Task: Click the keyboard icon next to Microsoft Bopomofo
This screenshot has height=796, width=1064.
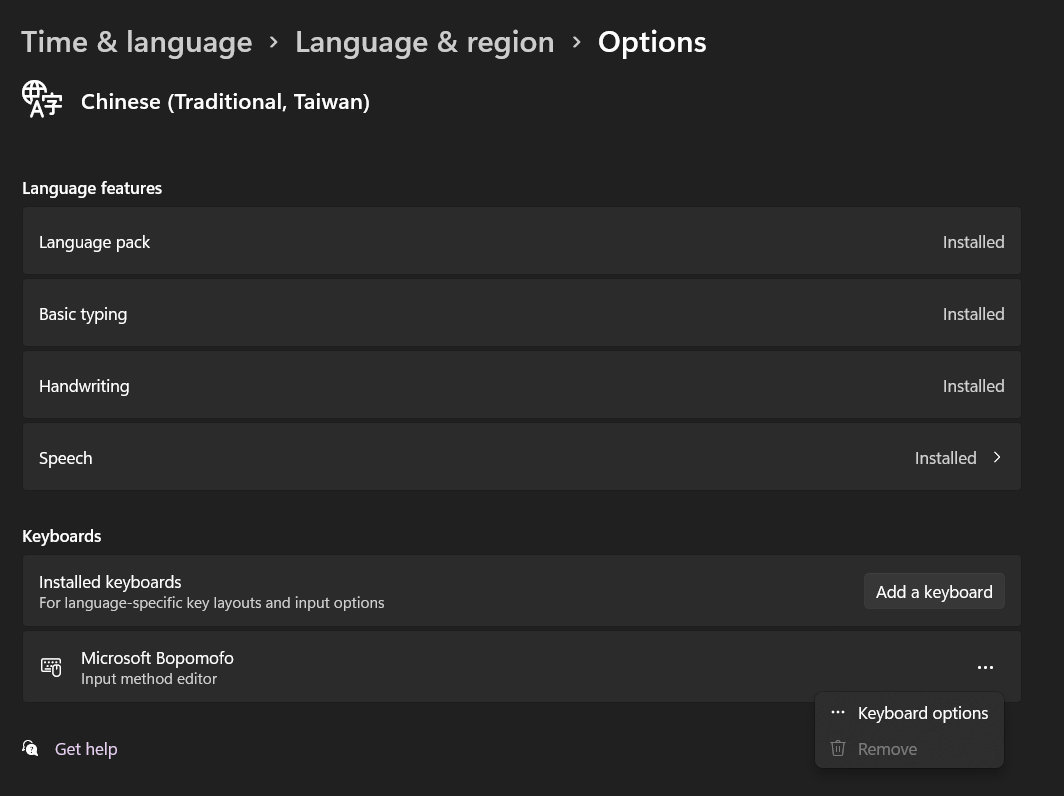Action: point(51,667)
